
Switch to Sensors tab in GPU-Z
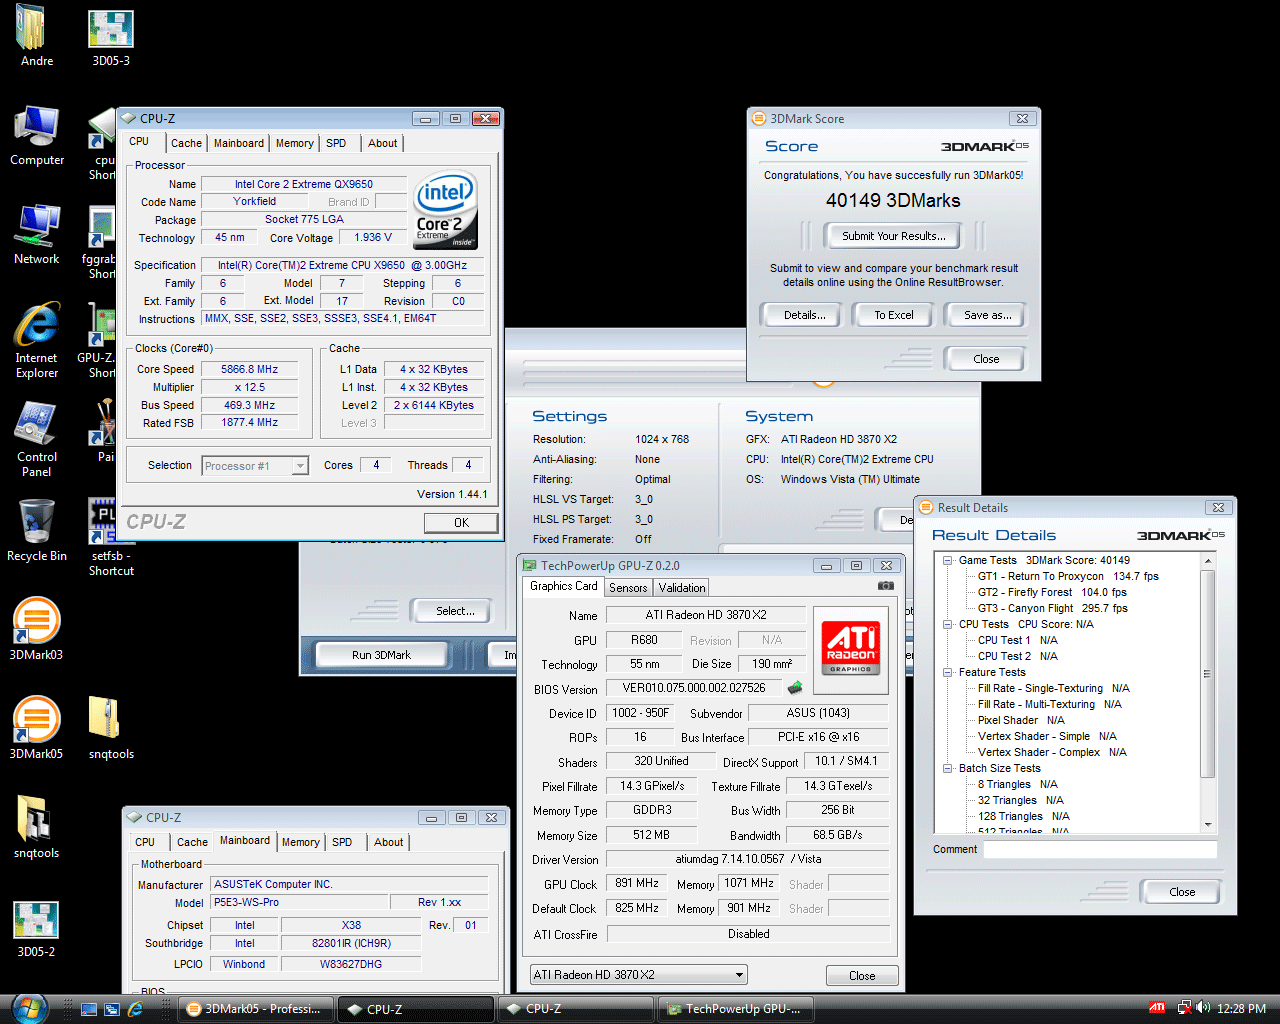(x=628, y=588)
